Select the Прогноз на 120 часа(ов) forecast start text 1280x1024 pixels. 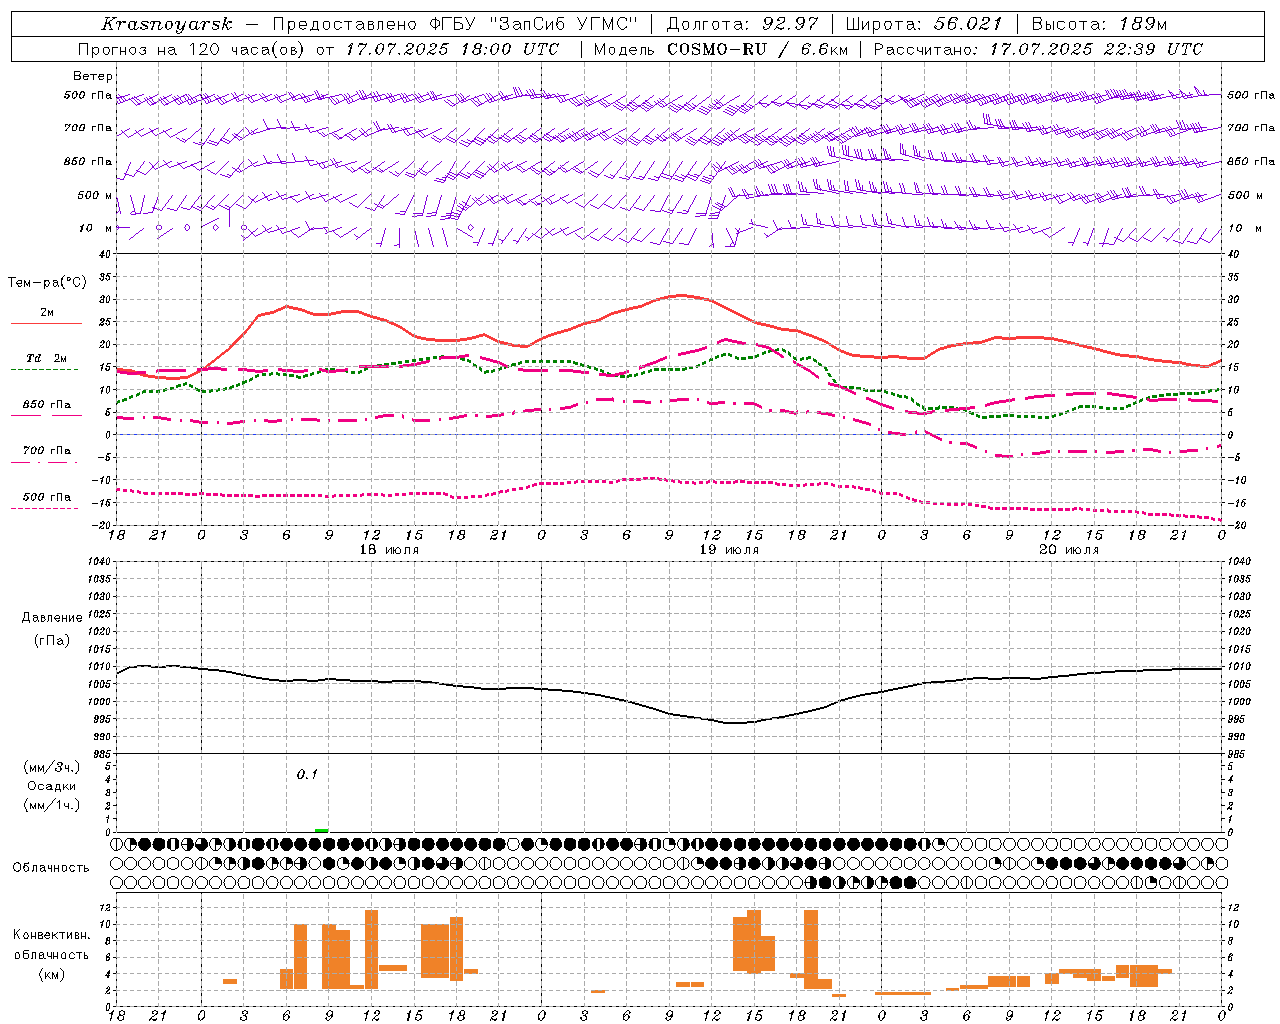[318, 49]
